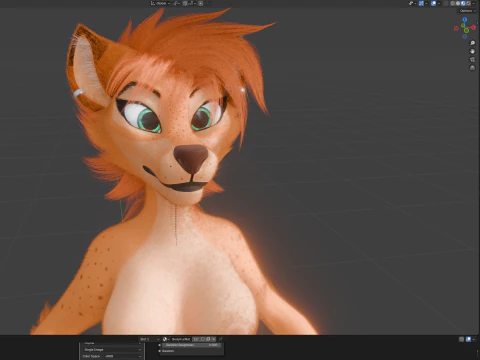480x360 pixels.
Task: Switch to rendered viewport shading
Action: [469, 3]
